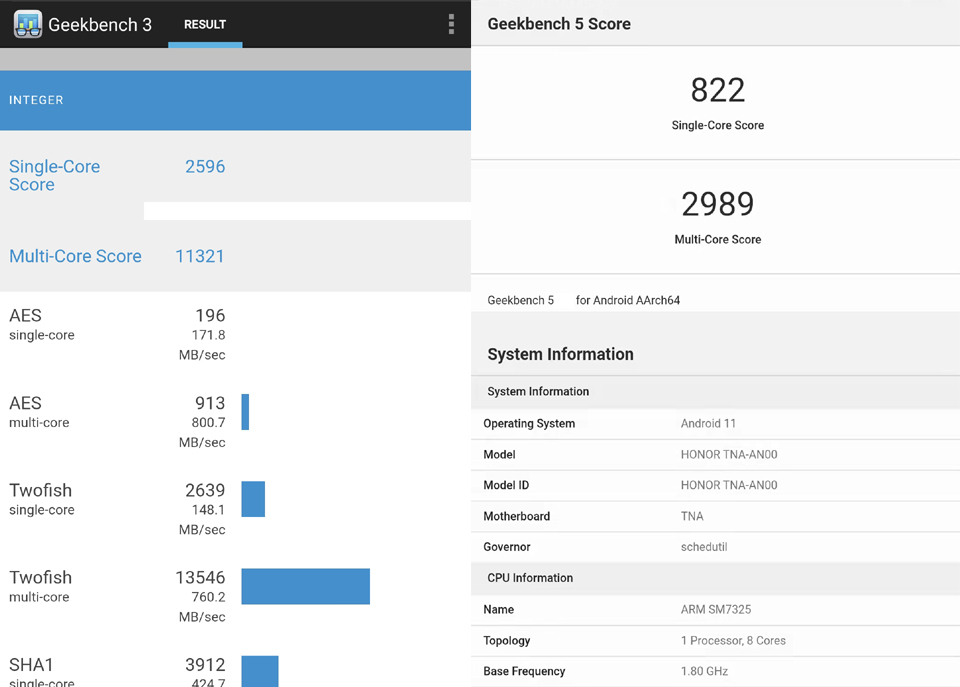960x687 pixels.
Task: Select the Governor row label
Action: point(507,547)
